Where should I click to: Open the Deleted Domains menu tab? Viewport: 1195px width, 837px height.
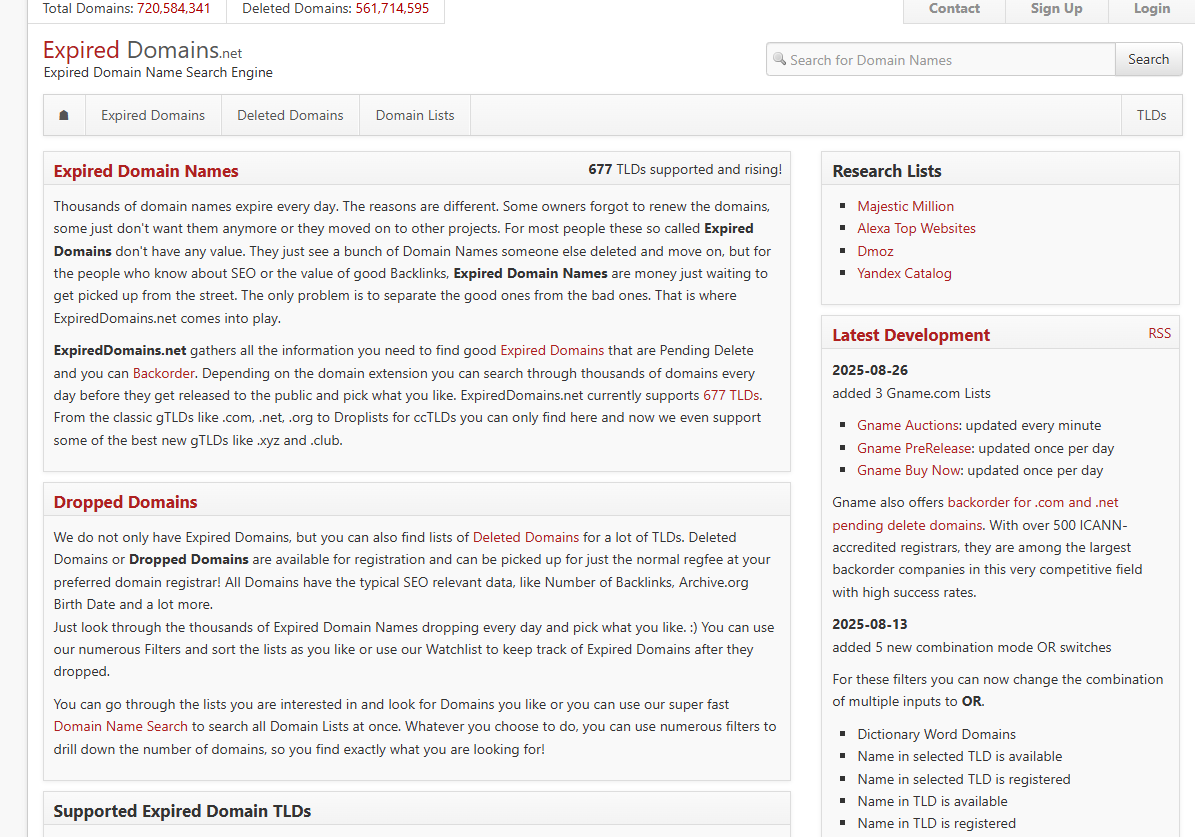tap(290, 115)
